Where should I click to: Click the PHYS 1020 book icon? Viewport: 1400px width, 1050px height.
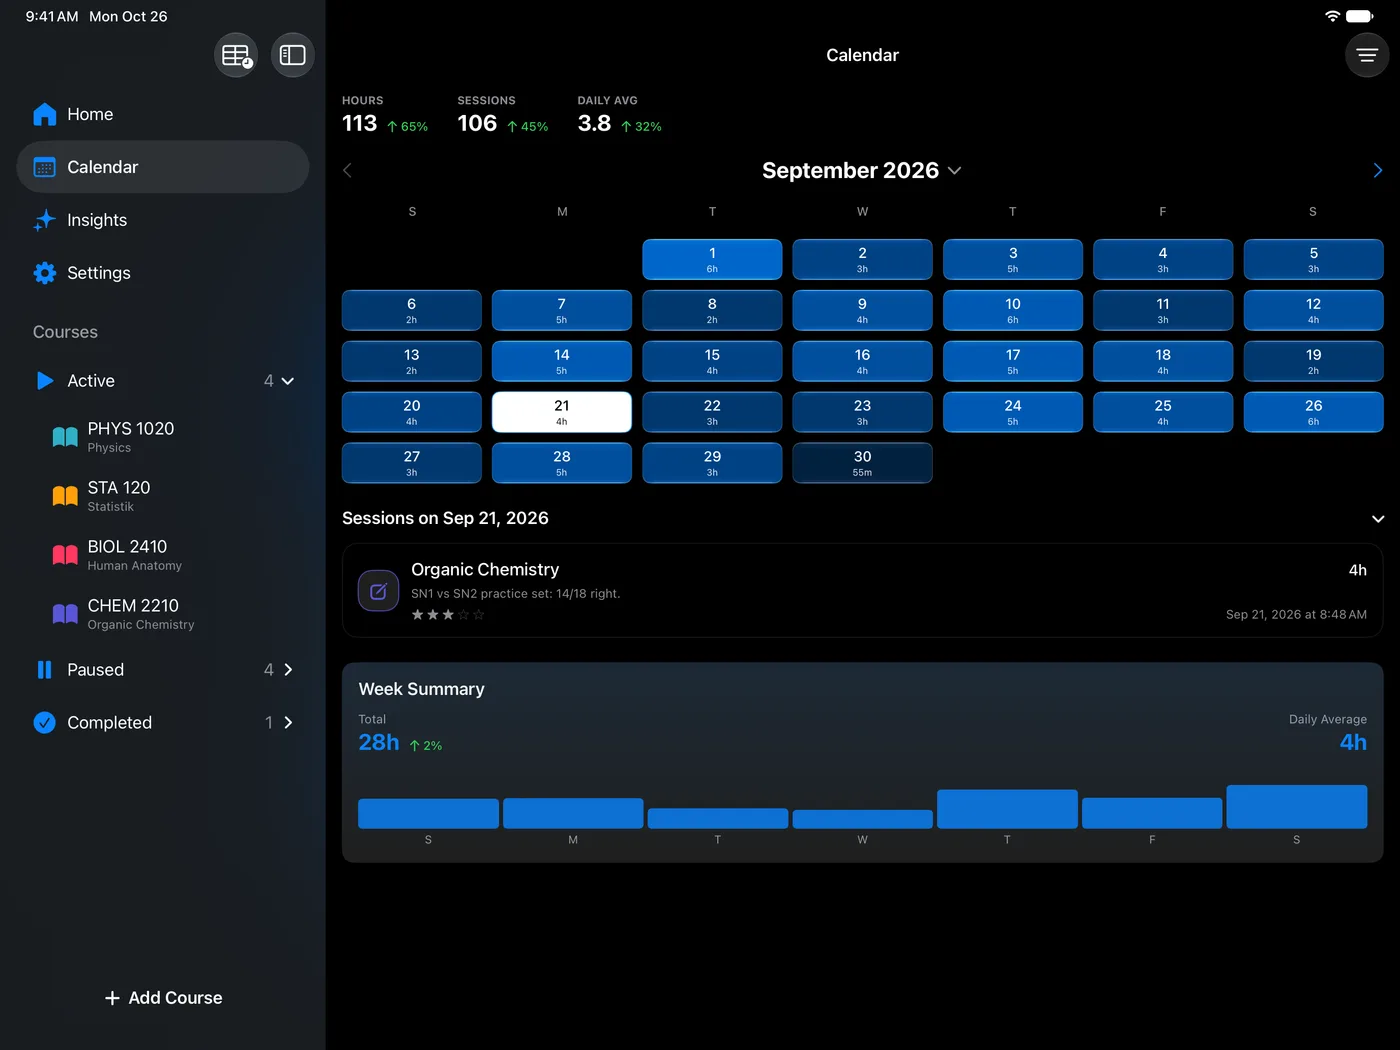(65, 437)
